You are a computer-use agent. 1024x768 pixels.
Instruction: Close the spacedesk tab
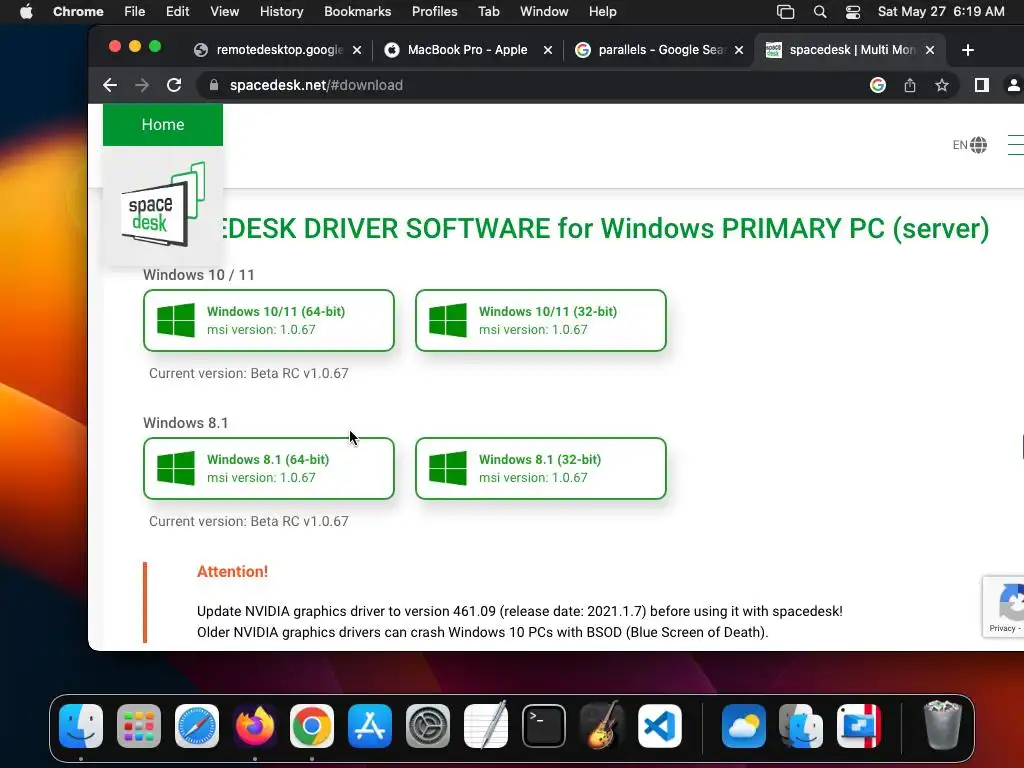(x=930, y=50)
